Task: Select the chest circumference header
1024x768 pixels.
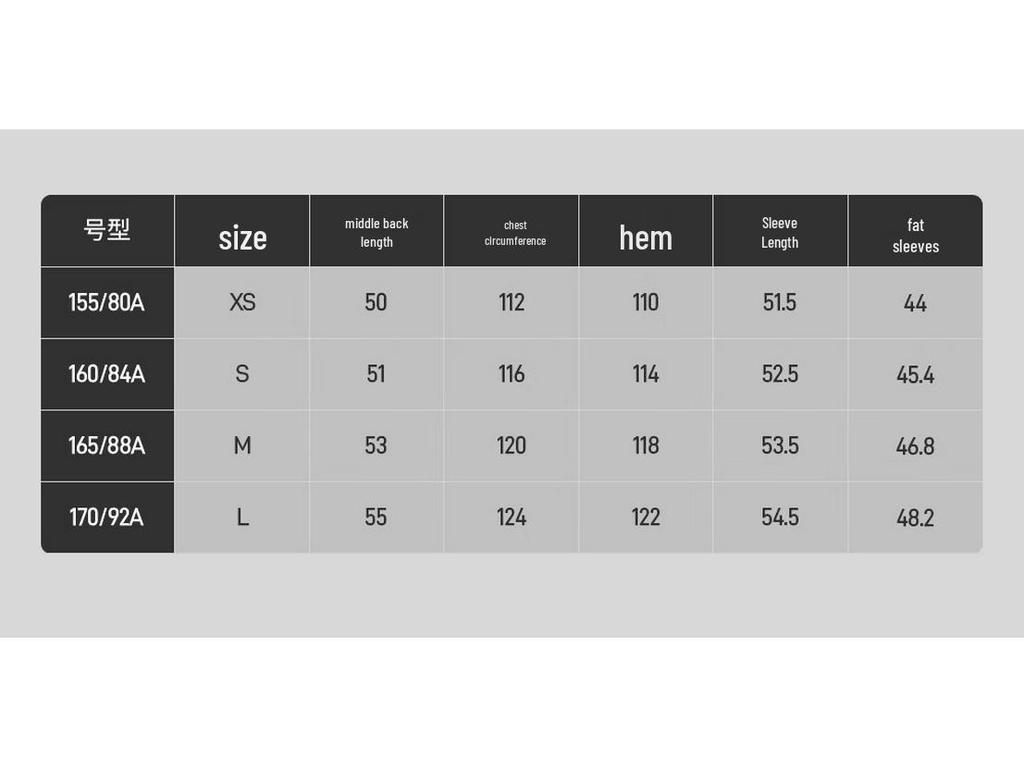Action: pyautogui.click(x=511, y=230)
